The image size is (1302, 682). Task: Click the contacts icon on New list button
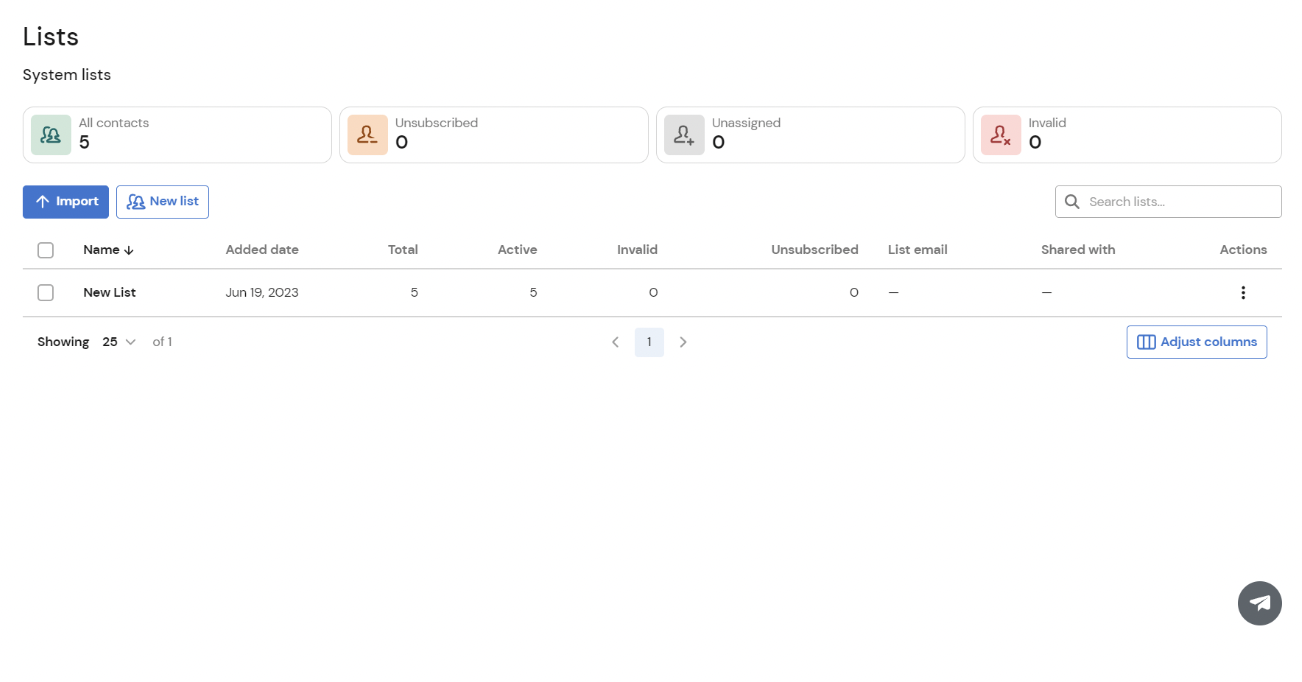[x=135, y=201]
